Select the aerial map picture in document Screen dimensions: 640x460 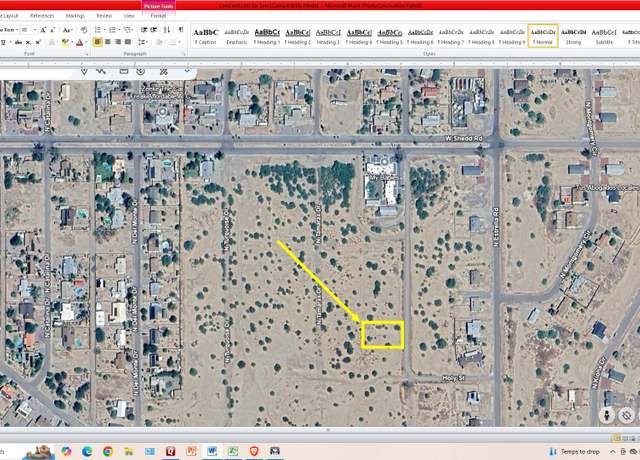click(x=320, y=248)
